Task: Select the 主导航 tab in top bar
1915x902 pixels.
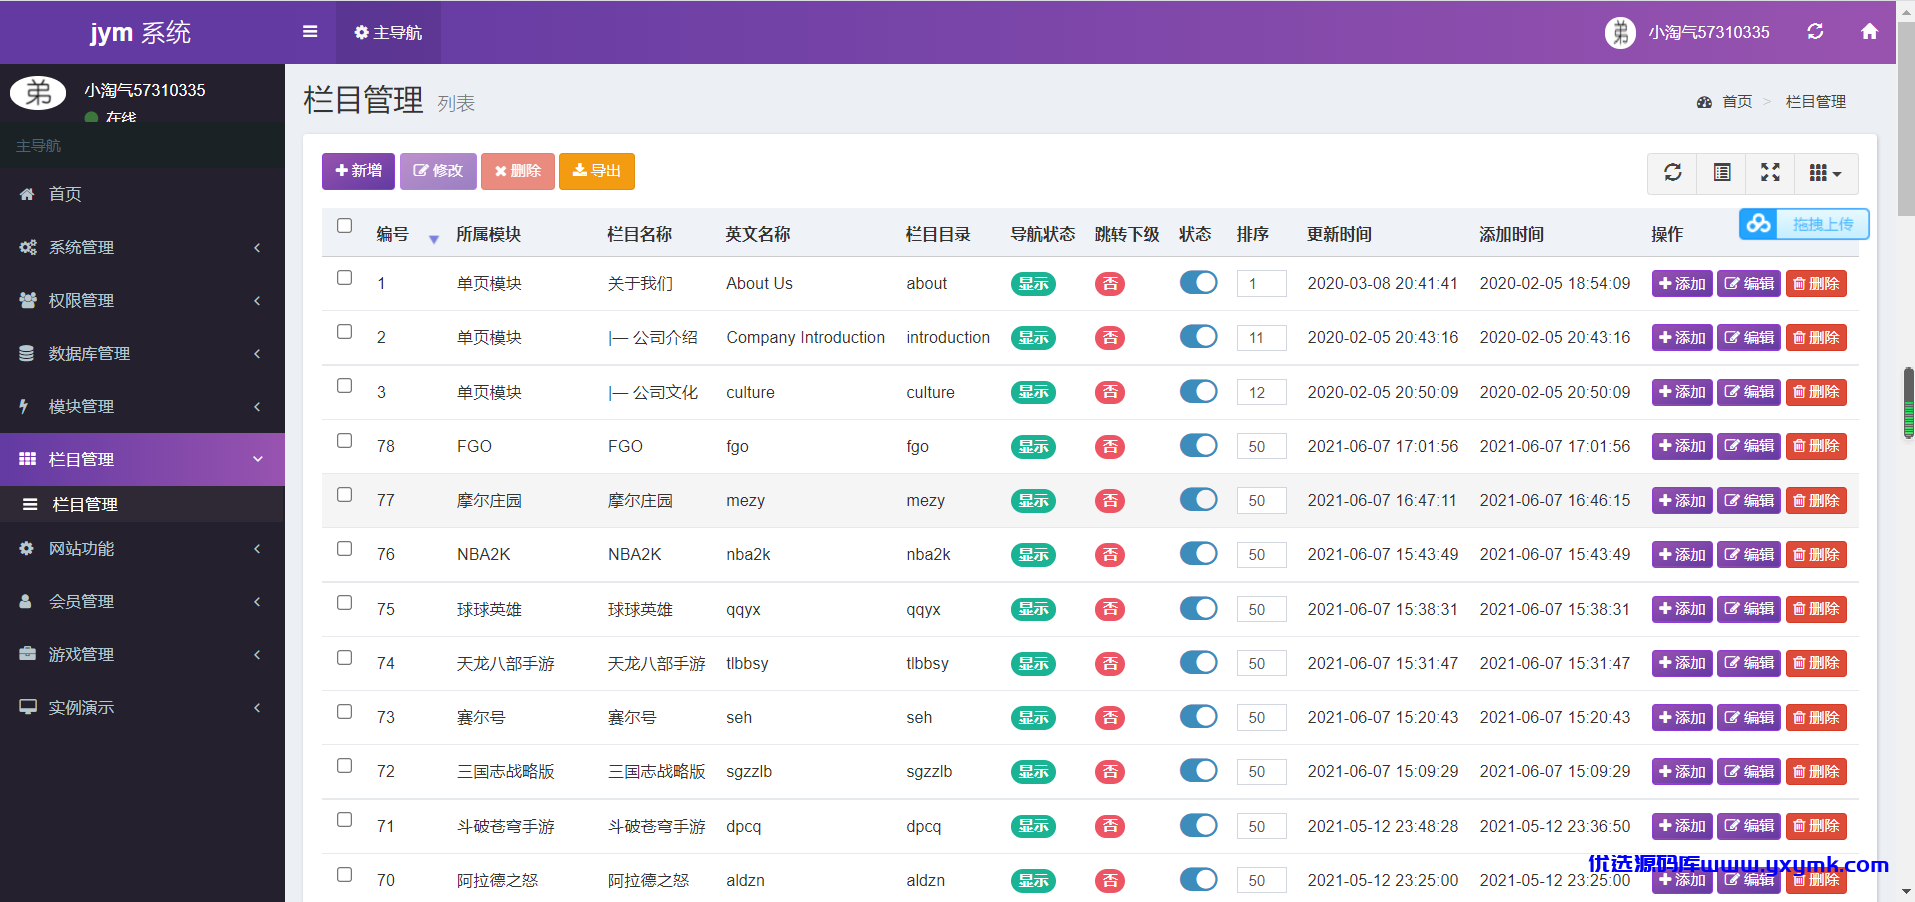Action: coord(388,32)
